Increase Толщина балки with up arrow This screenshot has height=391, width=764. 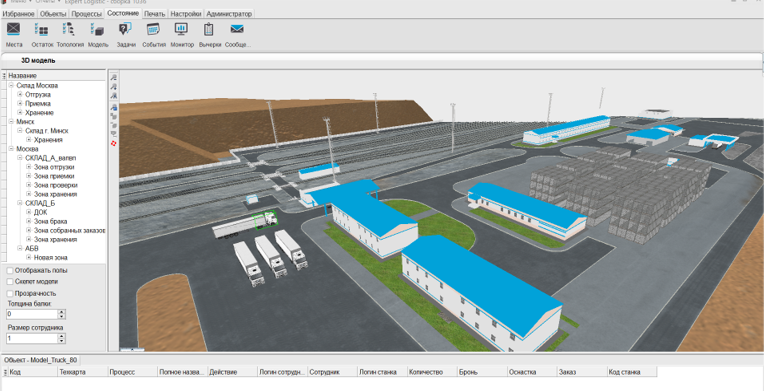pyautogui.click(x=61, y=312)
